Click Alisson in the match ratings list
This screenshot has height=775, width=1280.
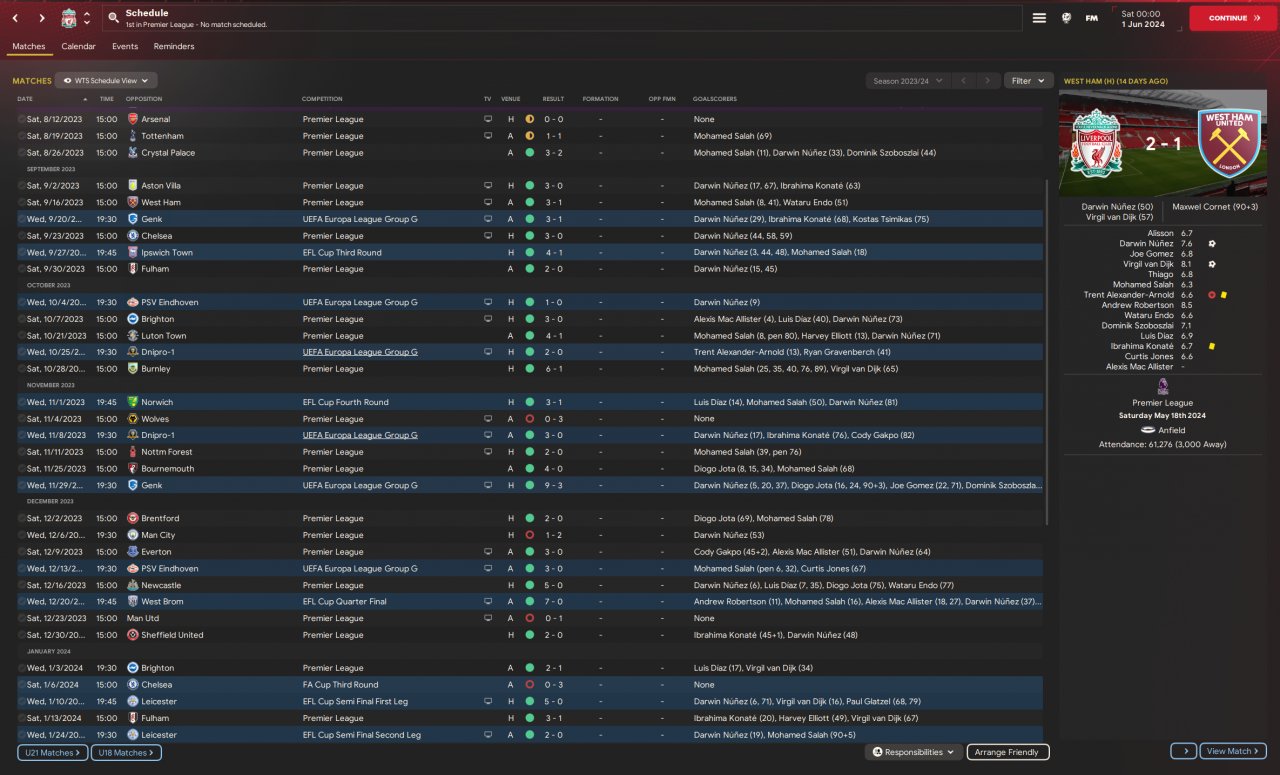coord(1160,233)
